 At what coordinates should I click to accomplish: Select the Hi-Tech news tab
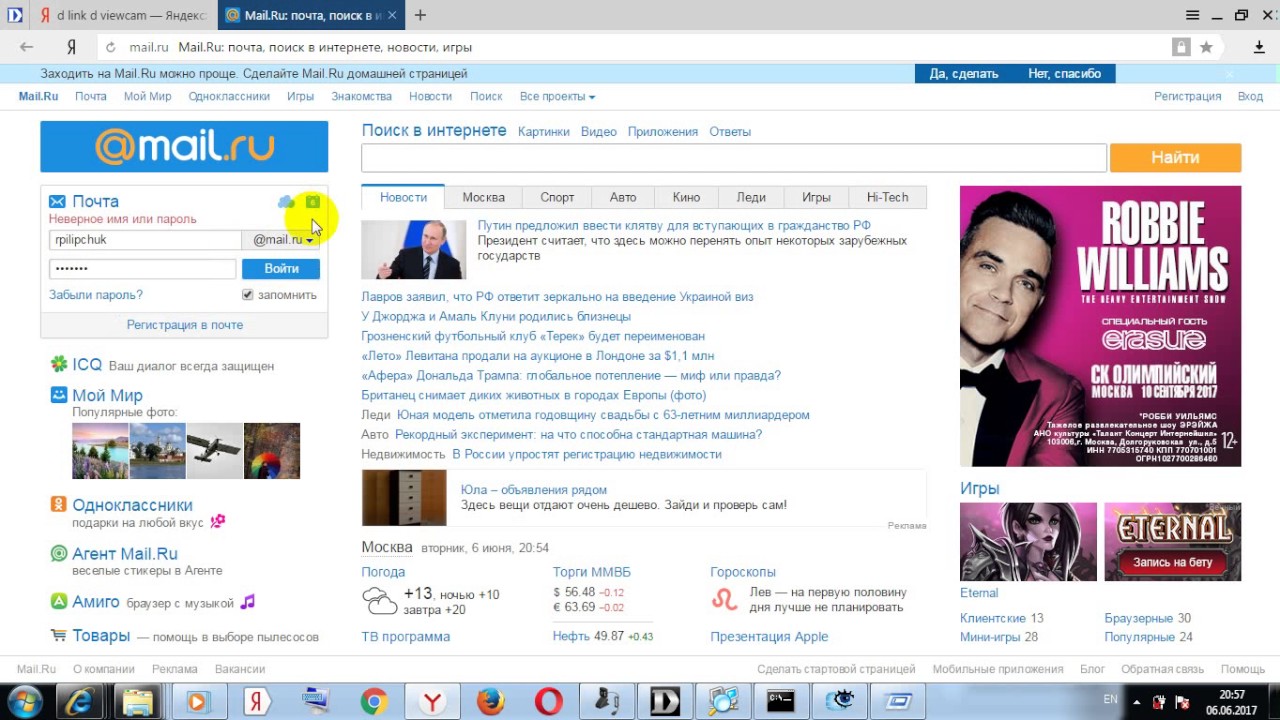887,197
